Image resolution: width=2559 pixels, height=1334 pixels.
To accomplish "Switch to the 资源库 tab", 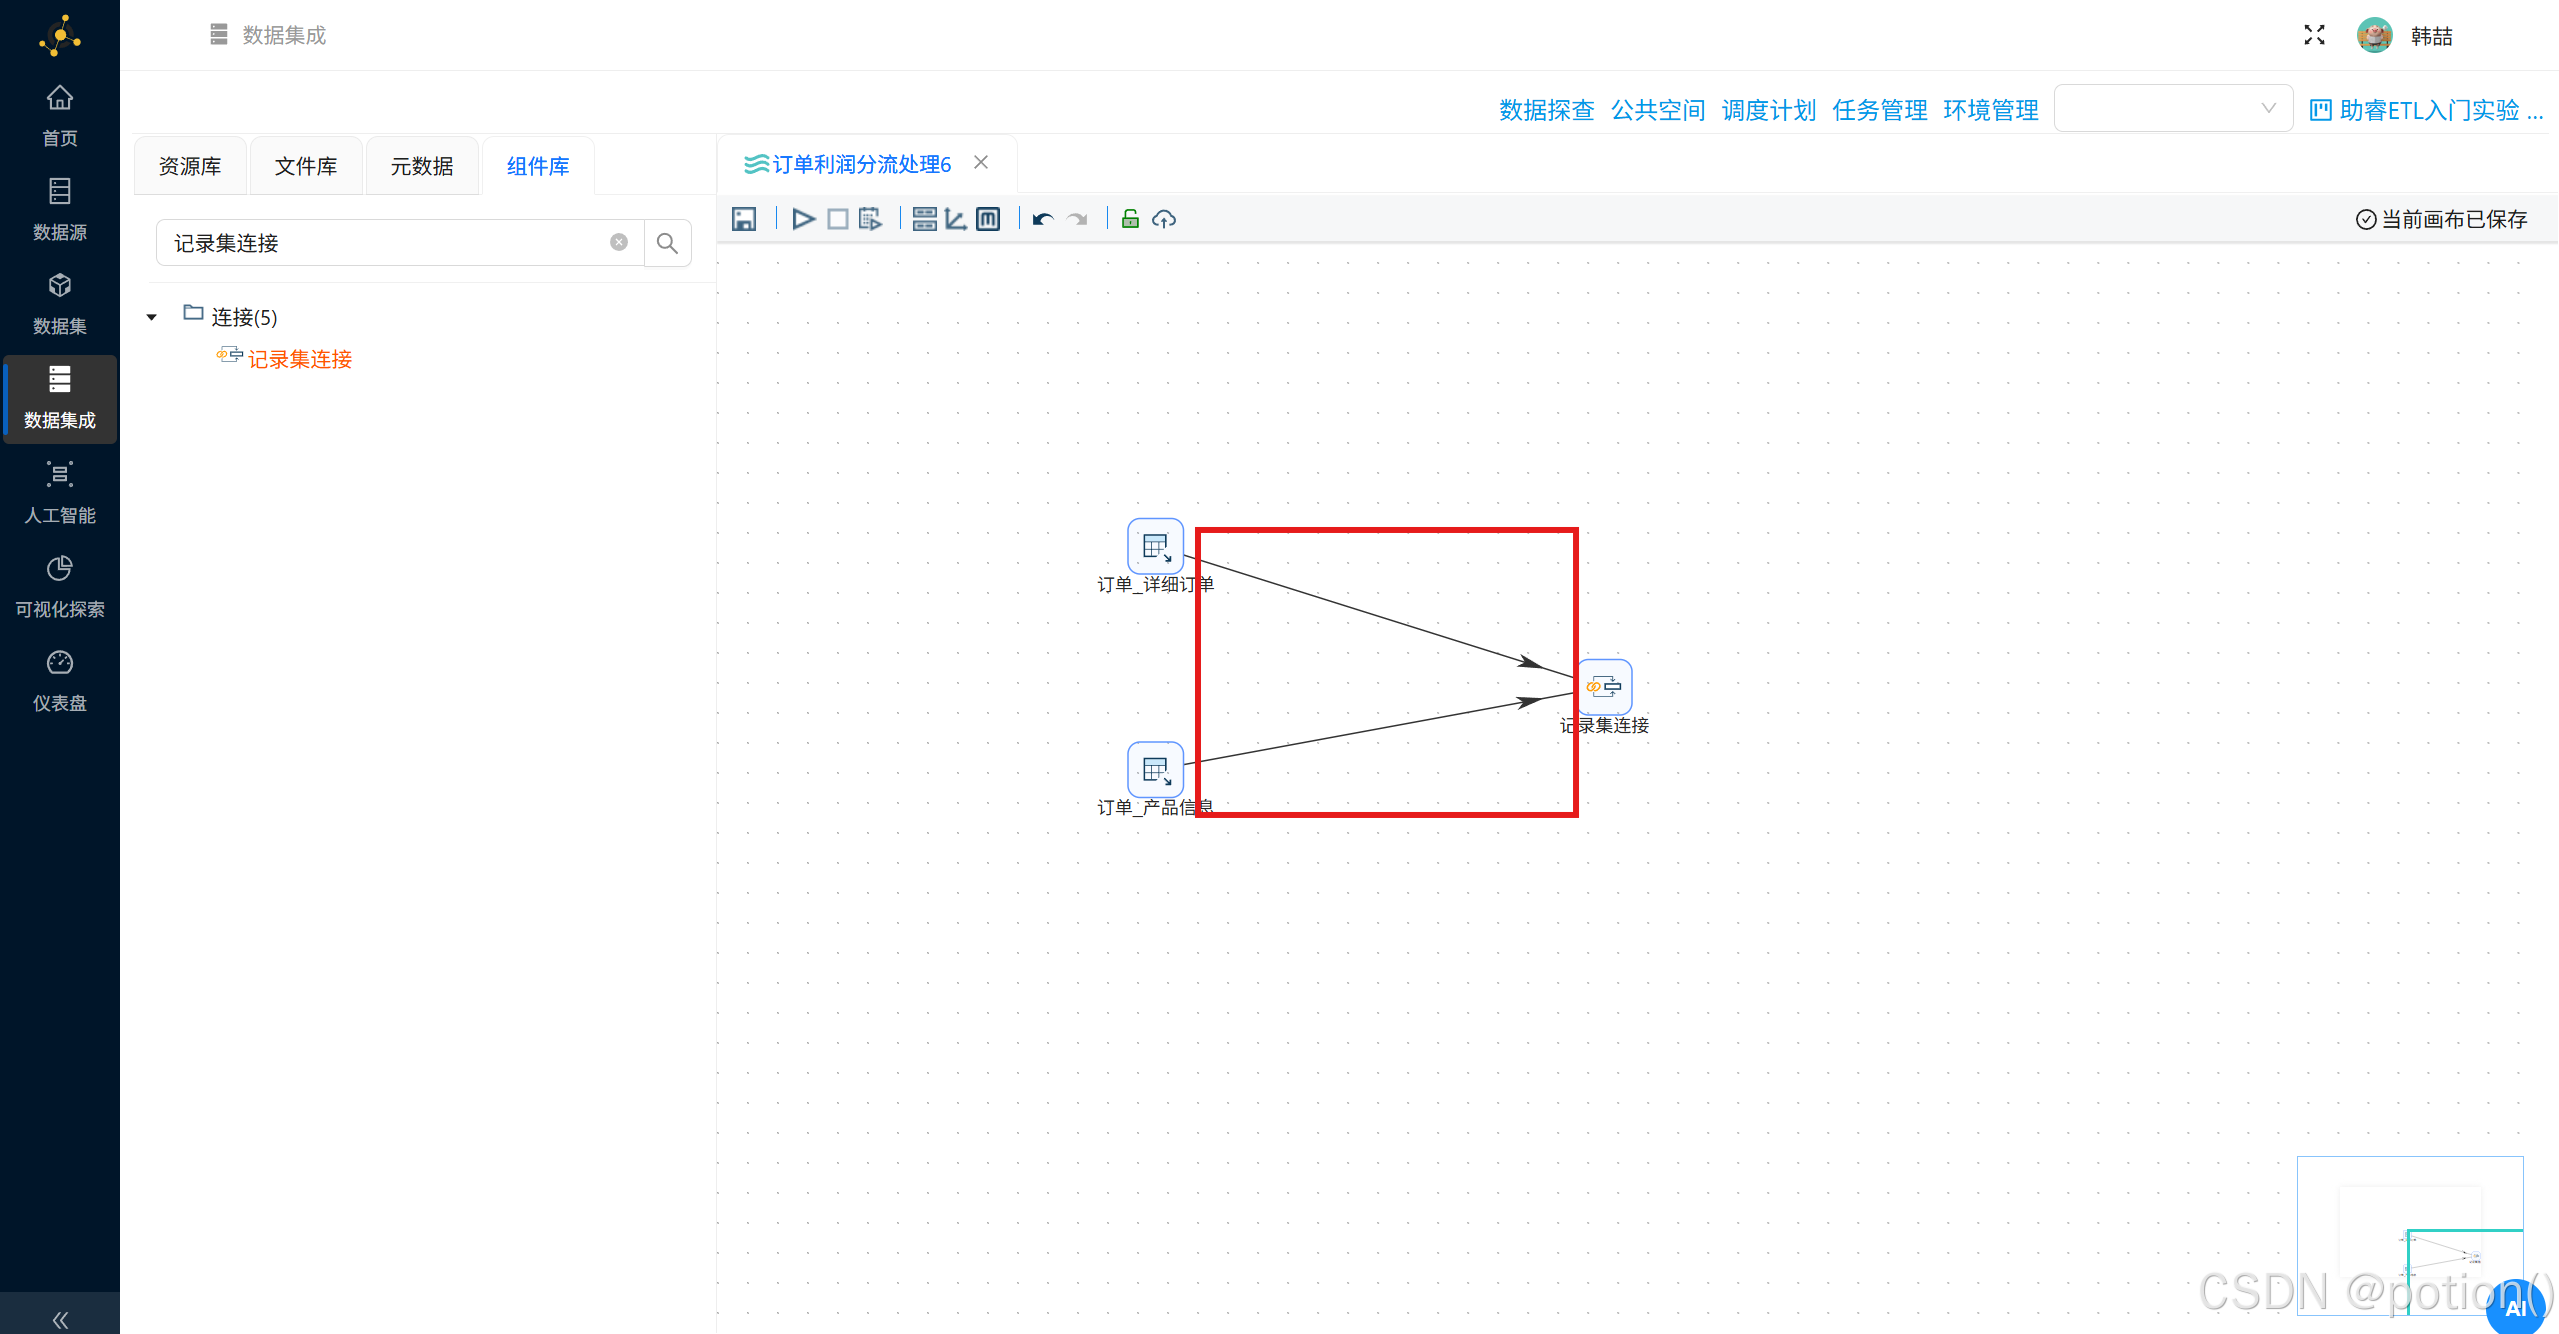I will [x=190, y=166].
